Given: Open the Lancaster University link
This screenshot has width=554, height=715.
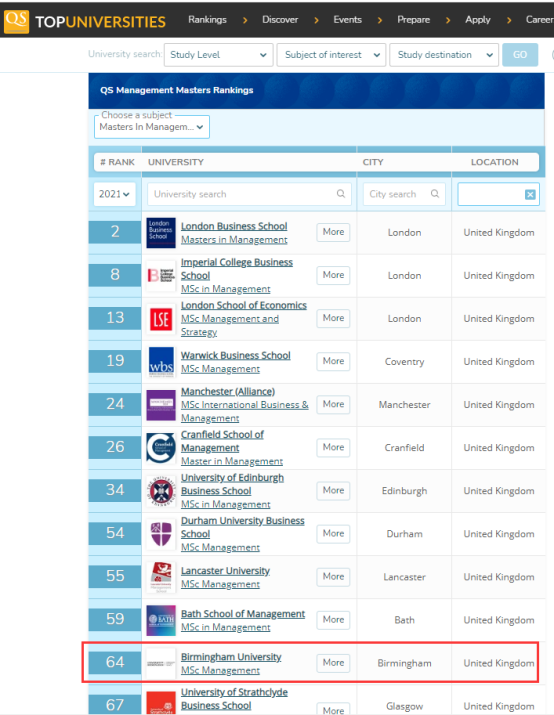Looking at the screenshot, I should point(225,570).
